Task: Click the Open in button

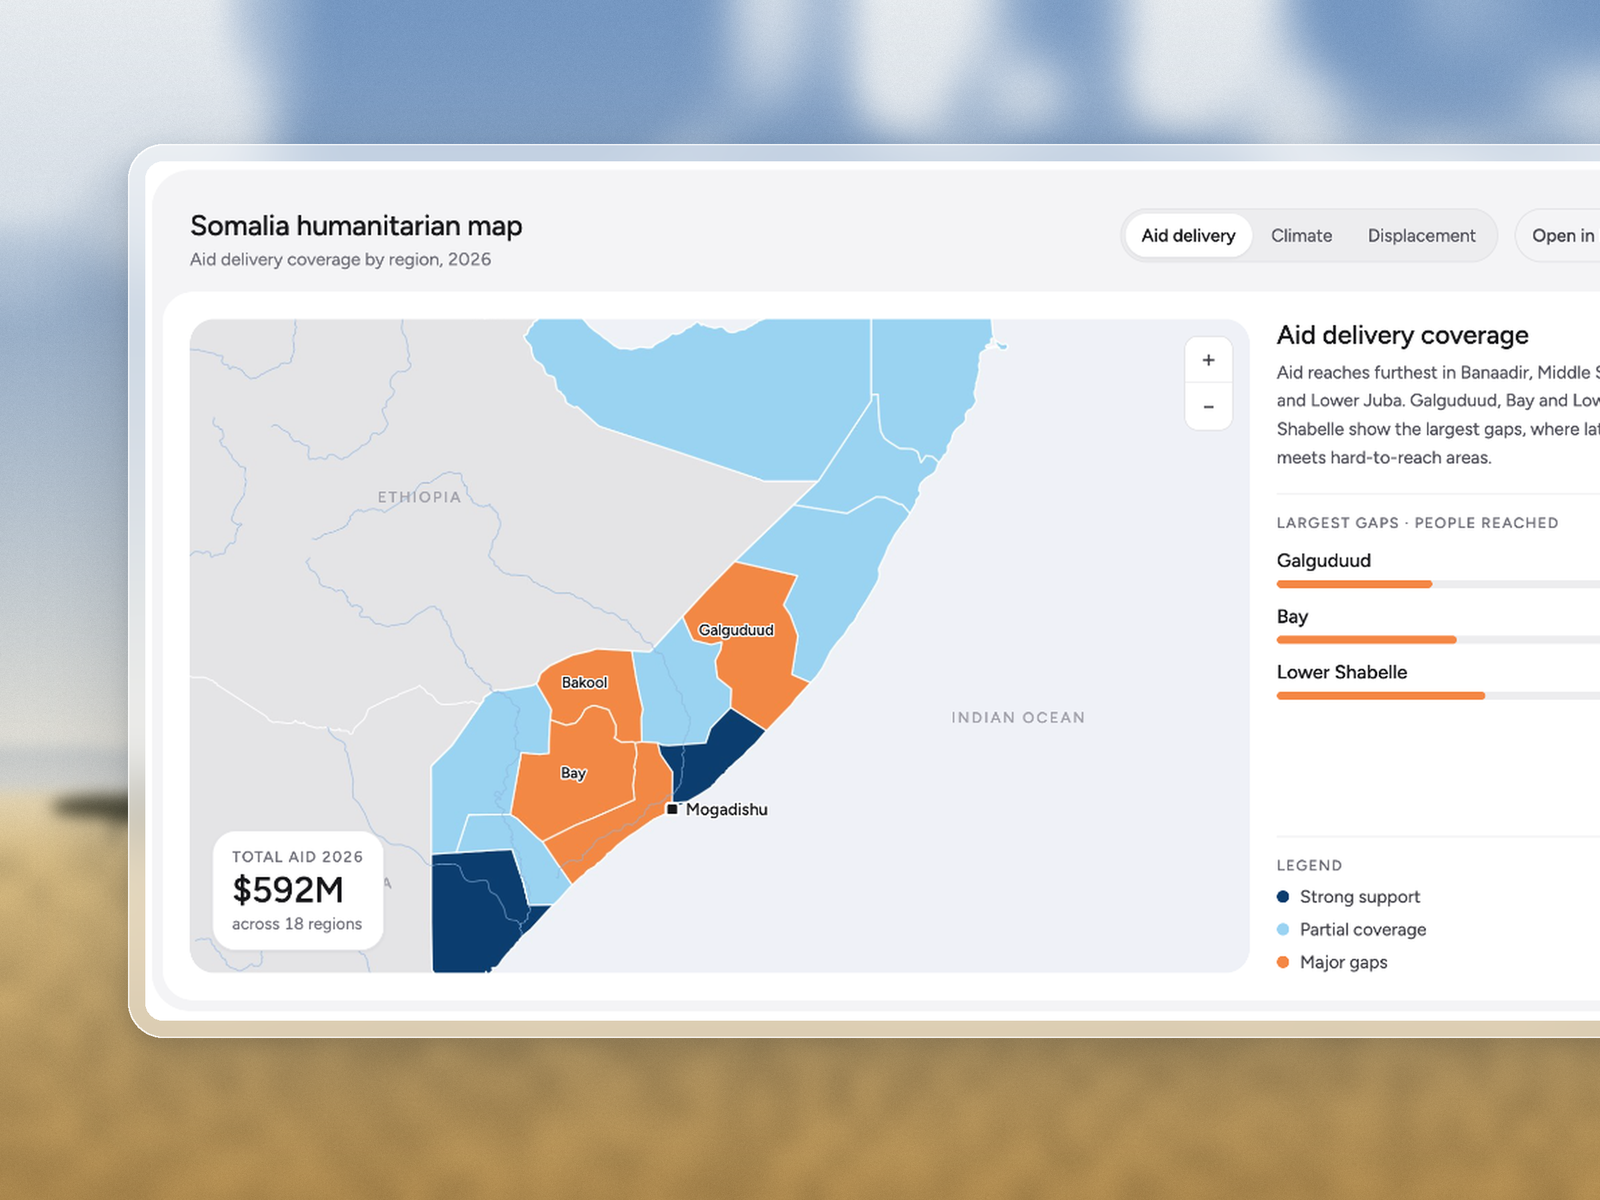Action: pyautogui.click(x=1560, y=236)
